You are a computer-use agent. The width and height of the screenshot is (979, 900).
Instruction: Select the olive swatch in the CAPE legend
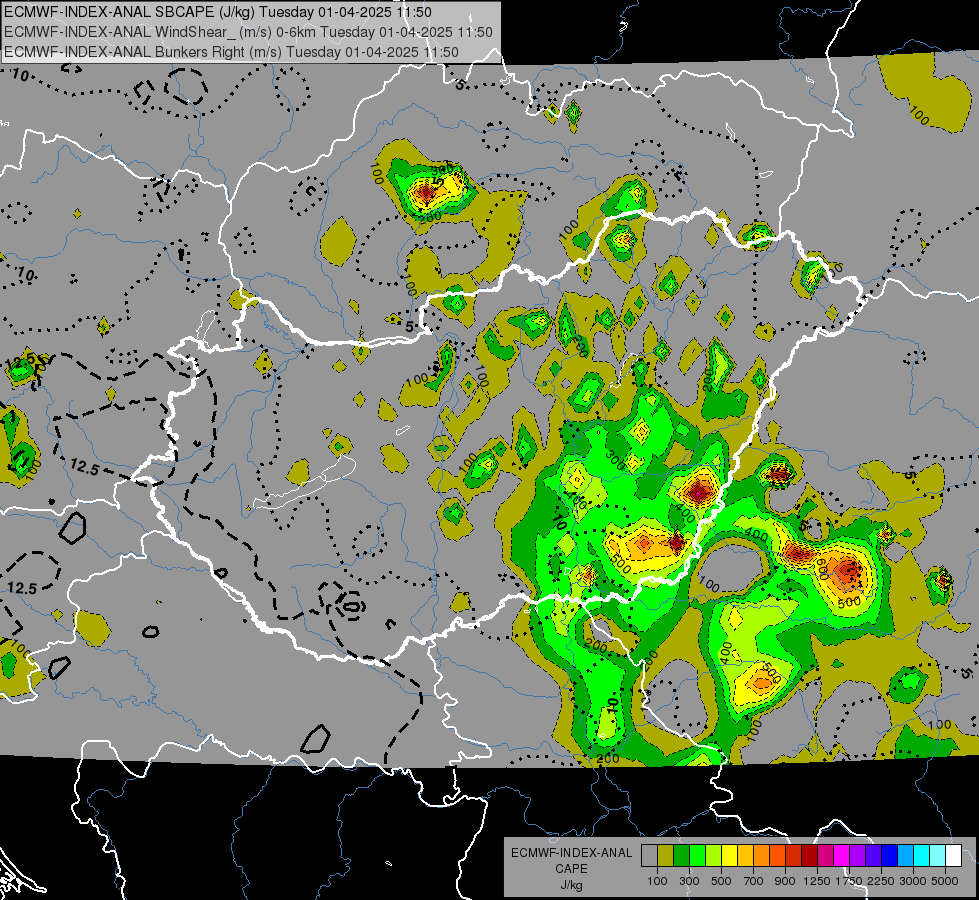(666, 856)
